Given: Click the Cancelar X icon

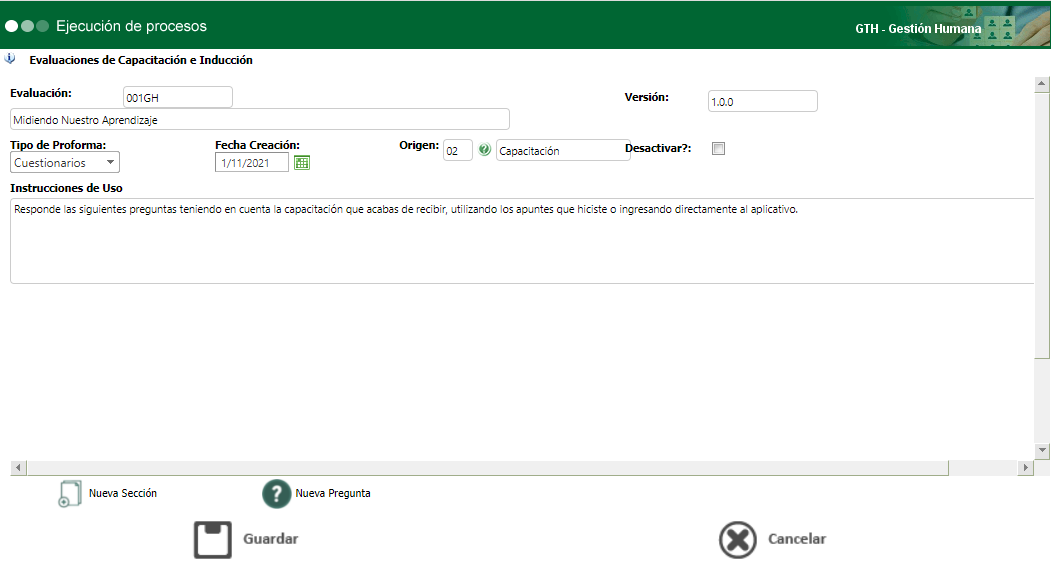Looking at the screenshot, I should point(737,540).
